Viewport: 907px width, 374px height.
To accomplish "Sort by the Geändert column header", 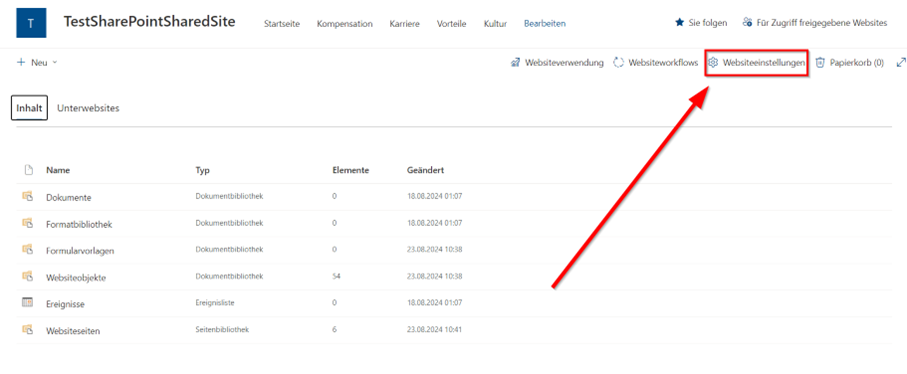I will [426, 171].
